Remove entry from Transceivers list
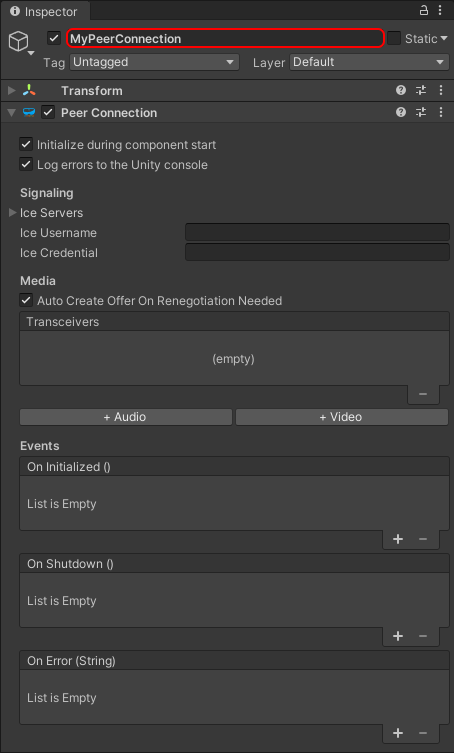 coord(423,394)
